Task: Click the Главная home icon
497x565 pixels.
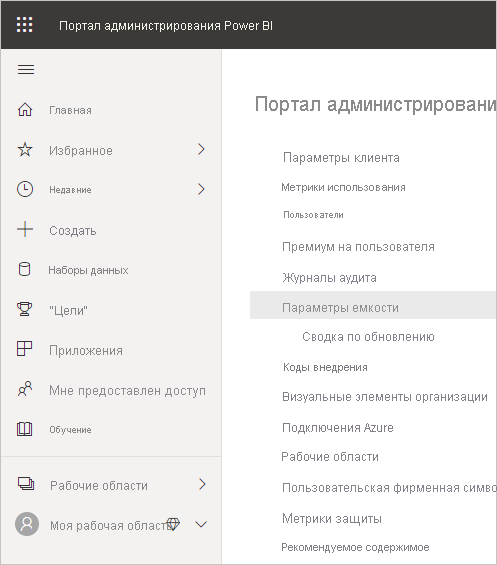Action: 25,110
